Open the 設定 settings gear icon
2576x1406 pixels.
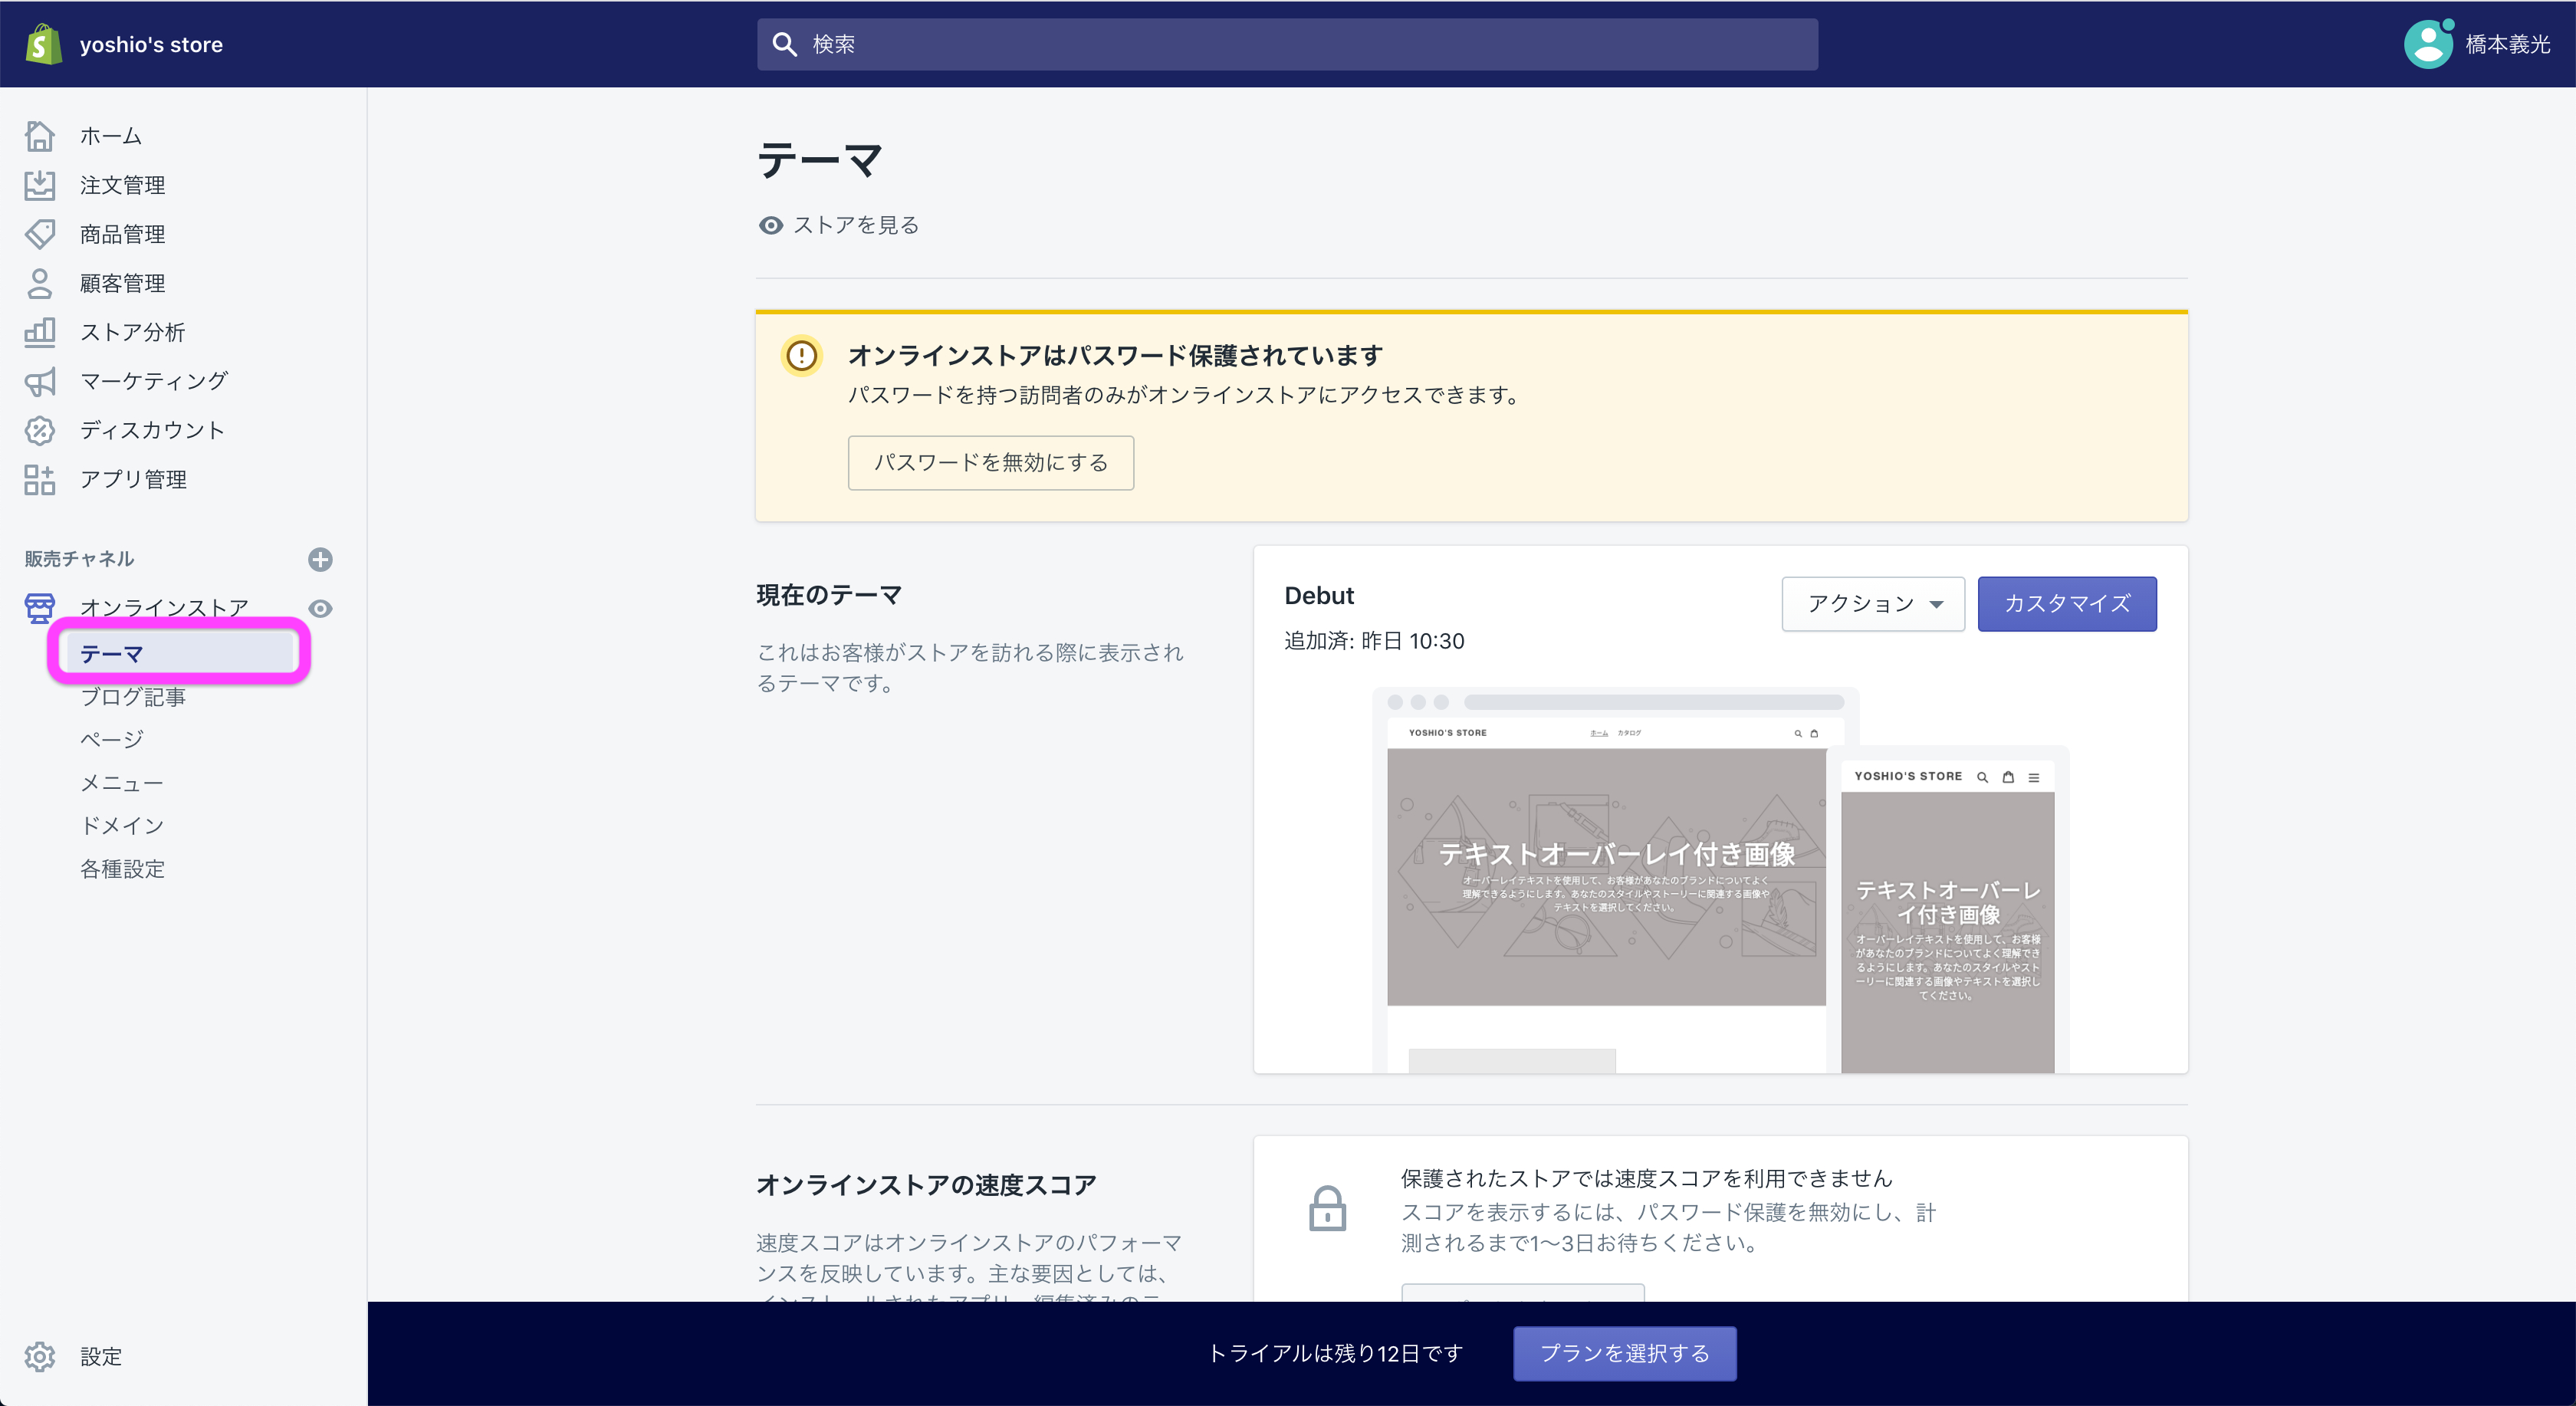tap(40, 1357)
